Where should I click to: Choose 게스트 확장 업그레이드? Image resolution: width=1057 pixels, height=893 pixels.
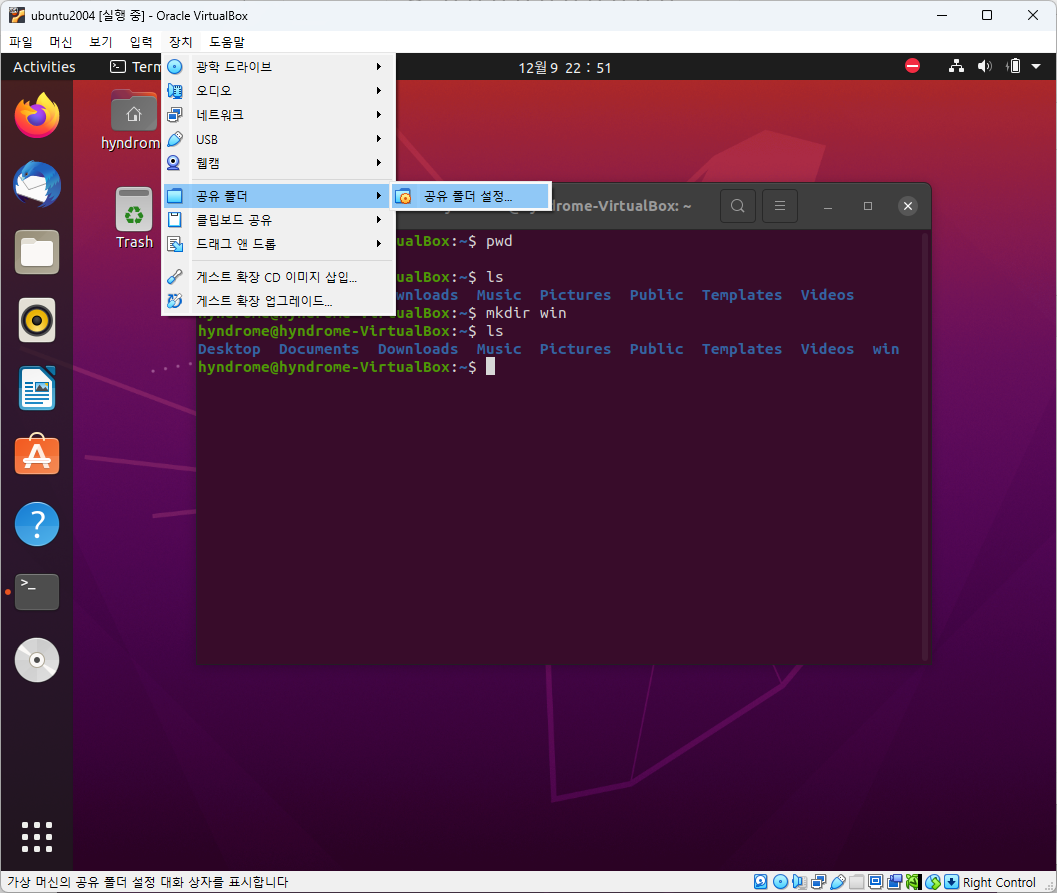coord(278,301)
